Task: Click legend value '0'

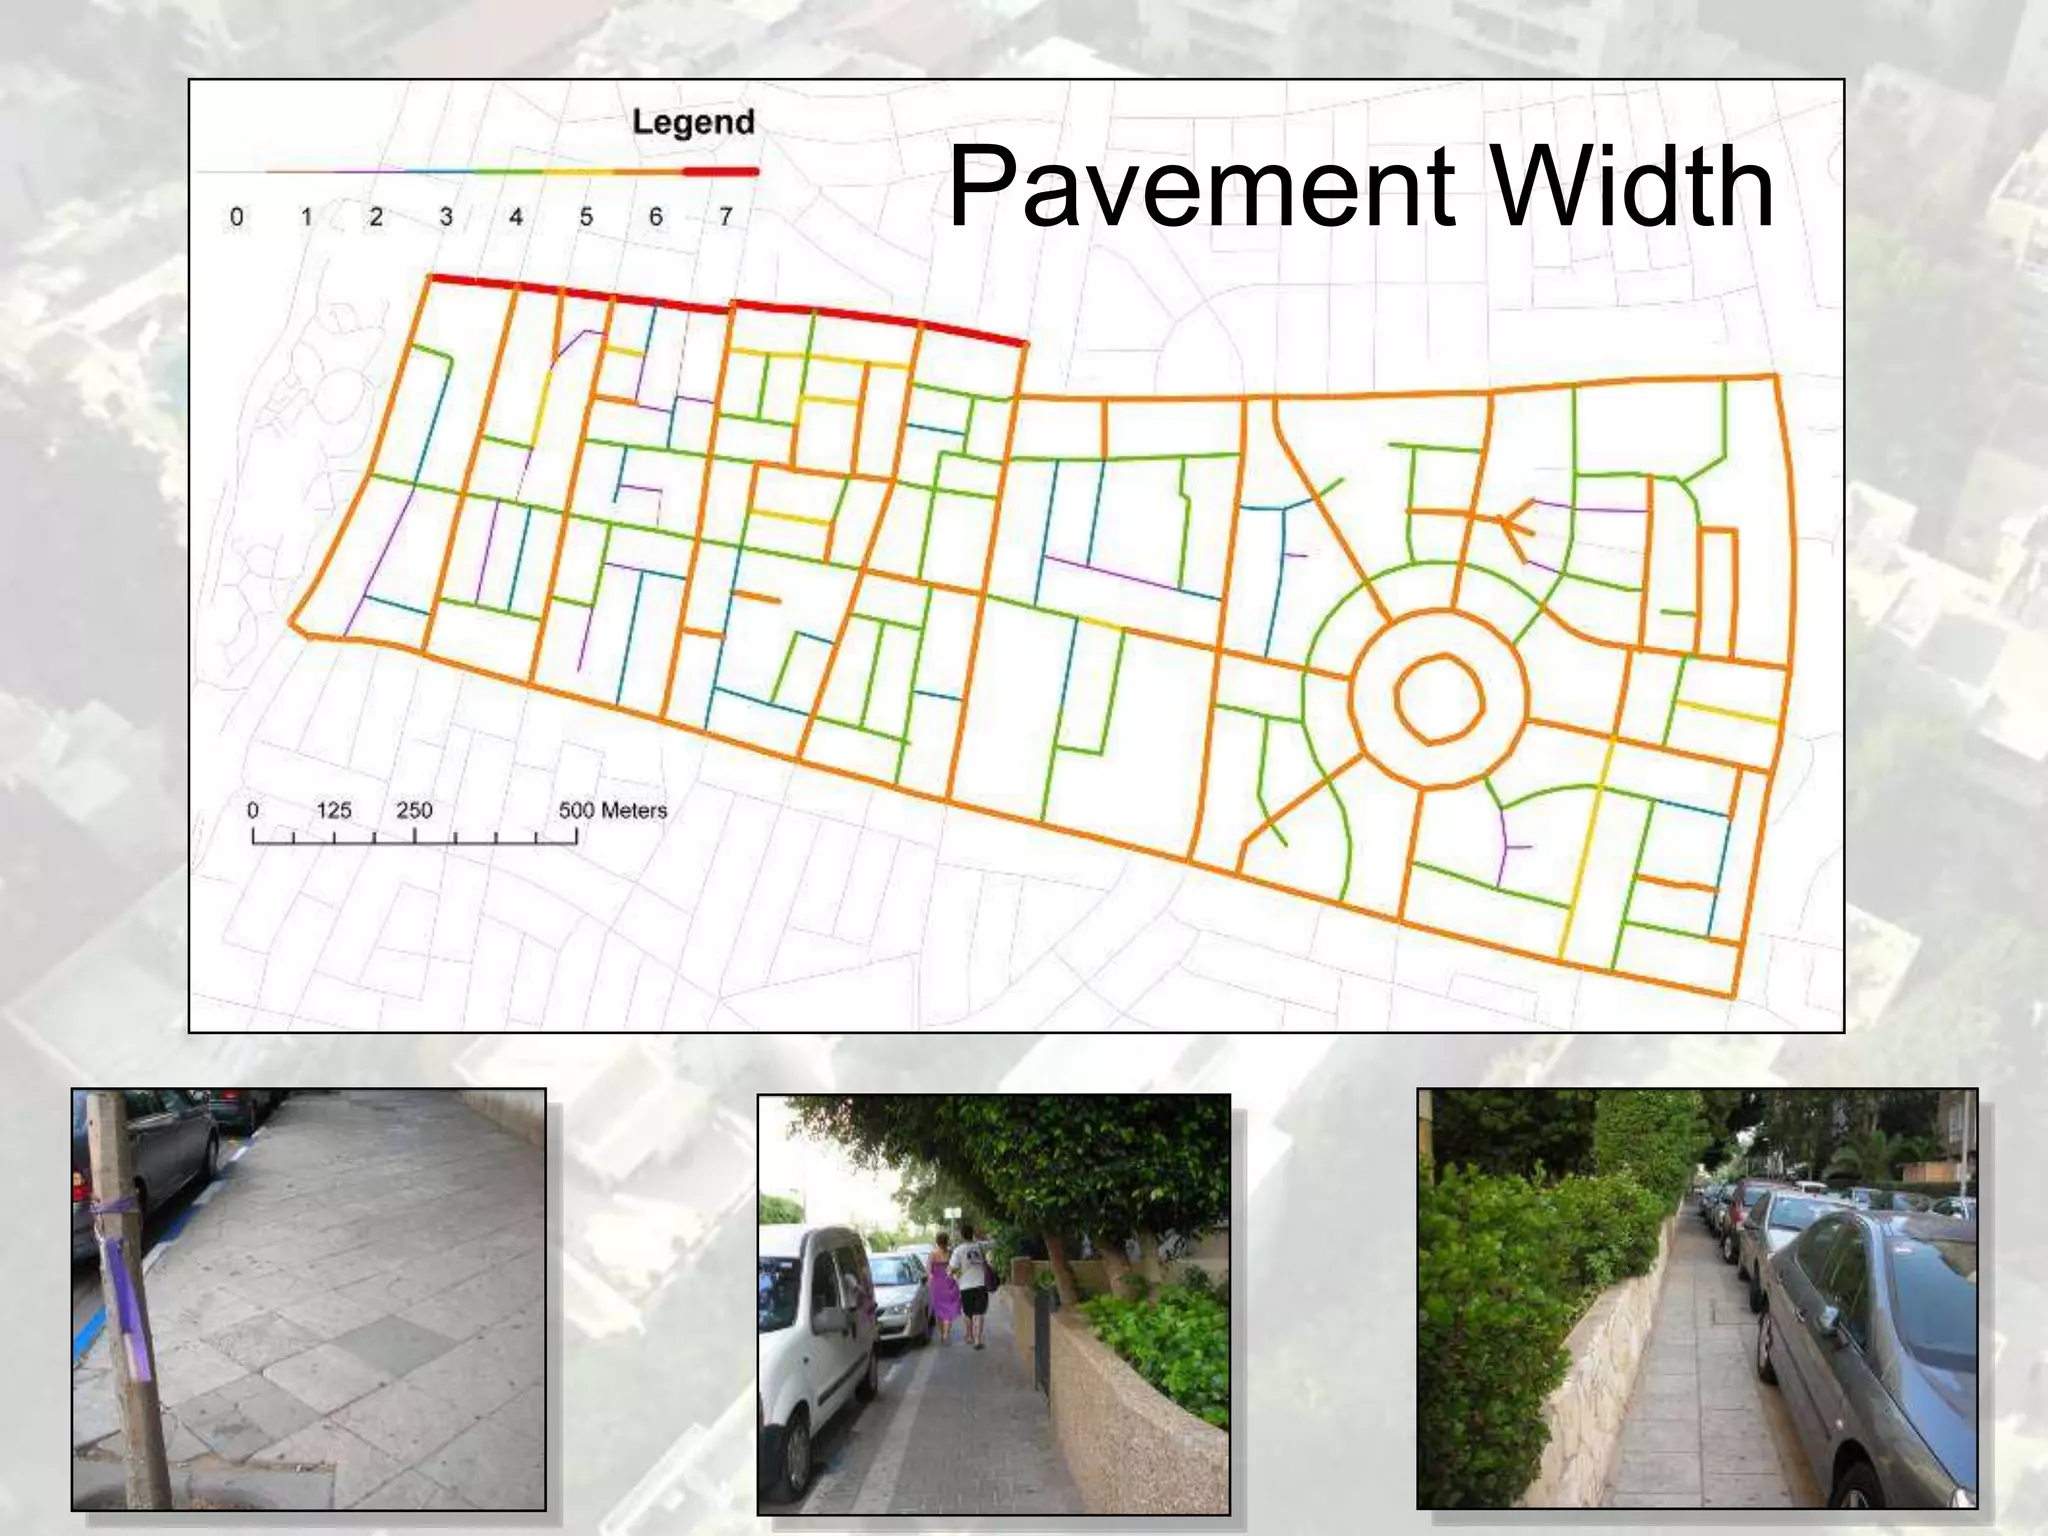Action: pyautogui.click(x=236, y=216)
